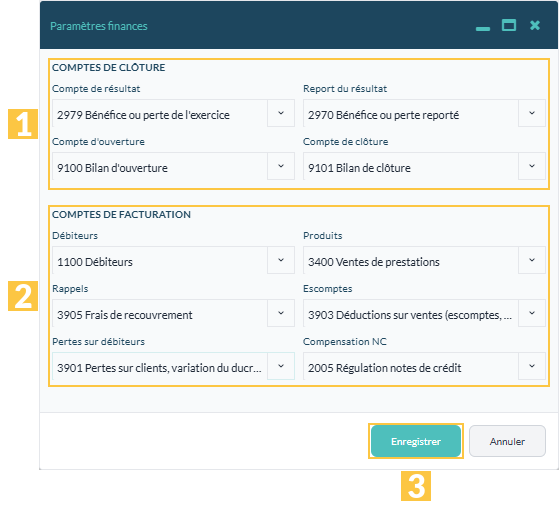Open the Escomptes account dropdown arrow

coord(532,313)
